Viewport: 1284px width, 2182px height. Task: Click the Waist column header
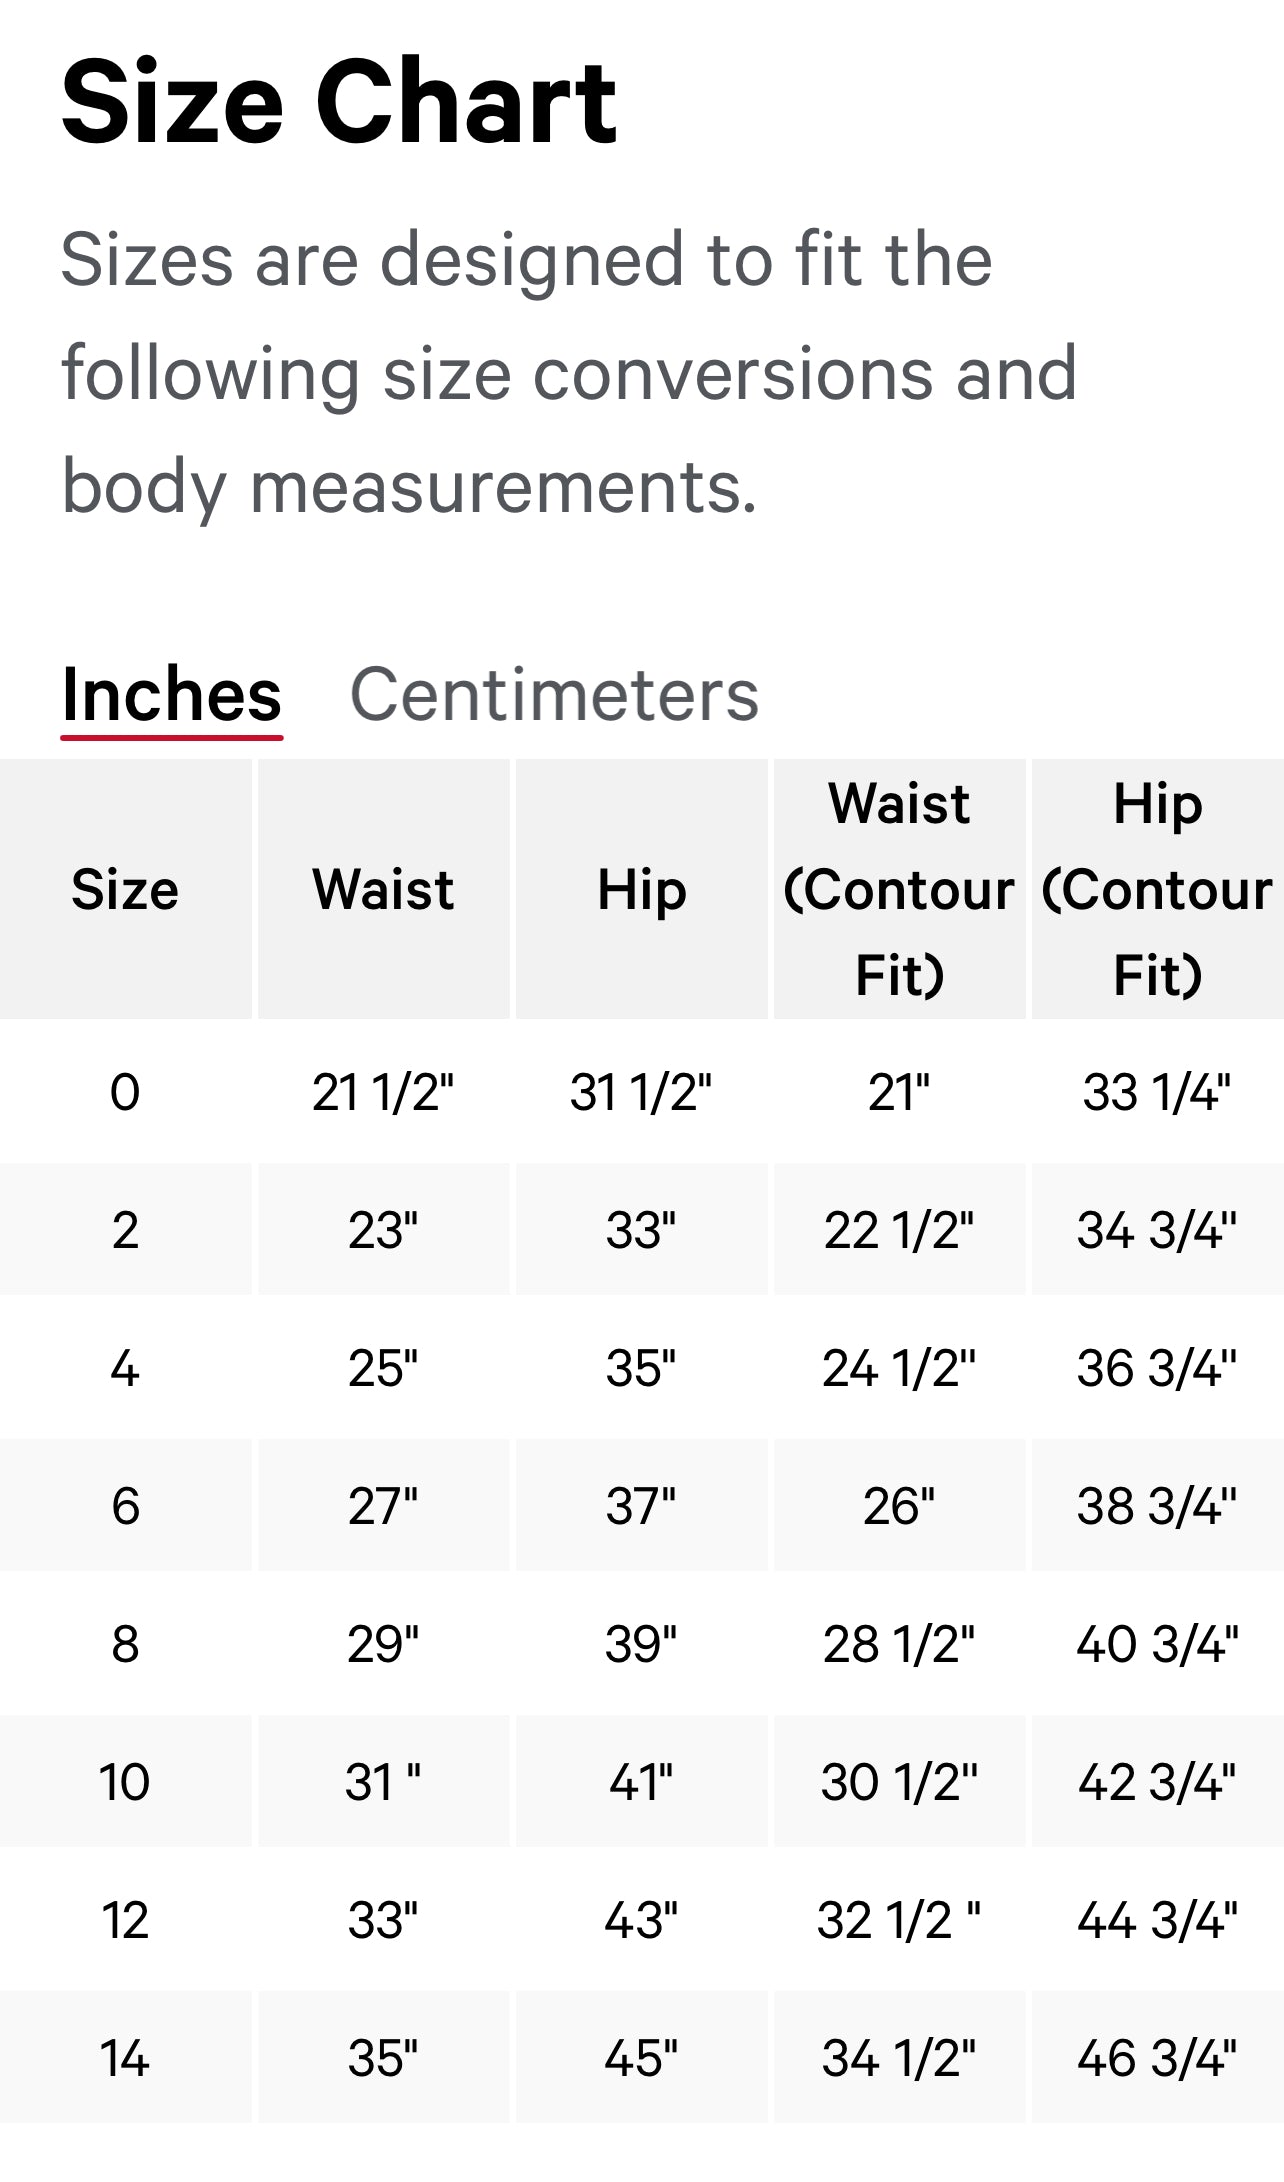[383, 889]
